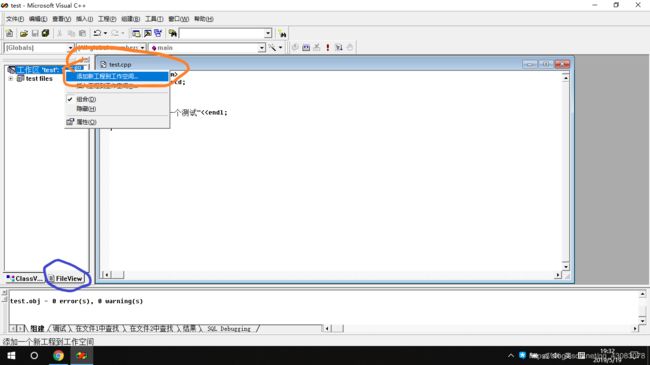
Task: Click the Save floppy disk icon
Action: 35,33
